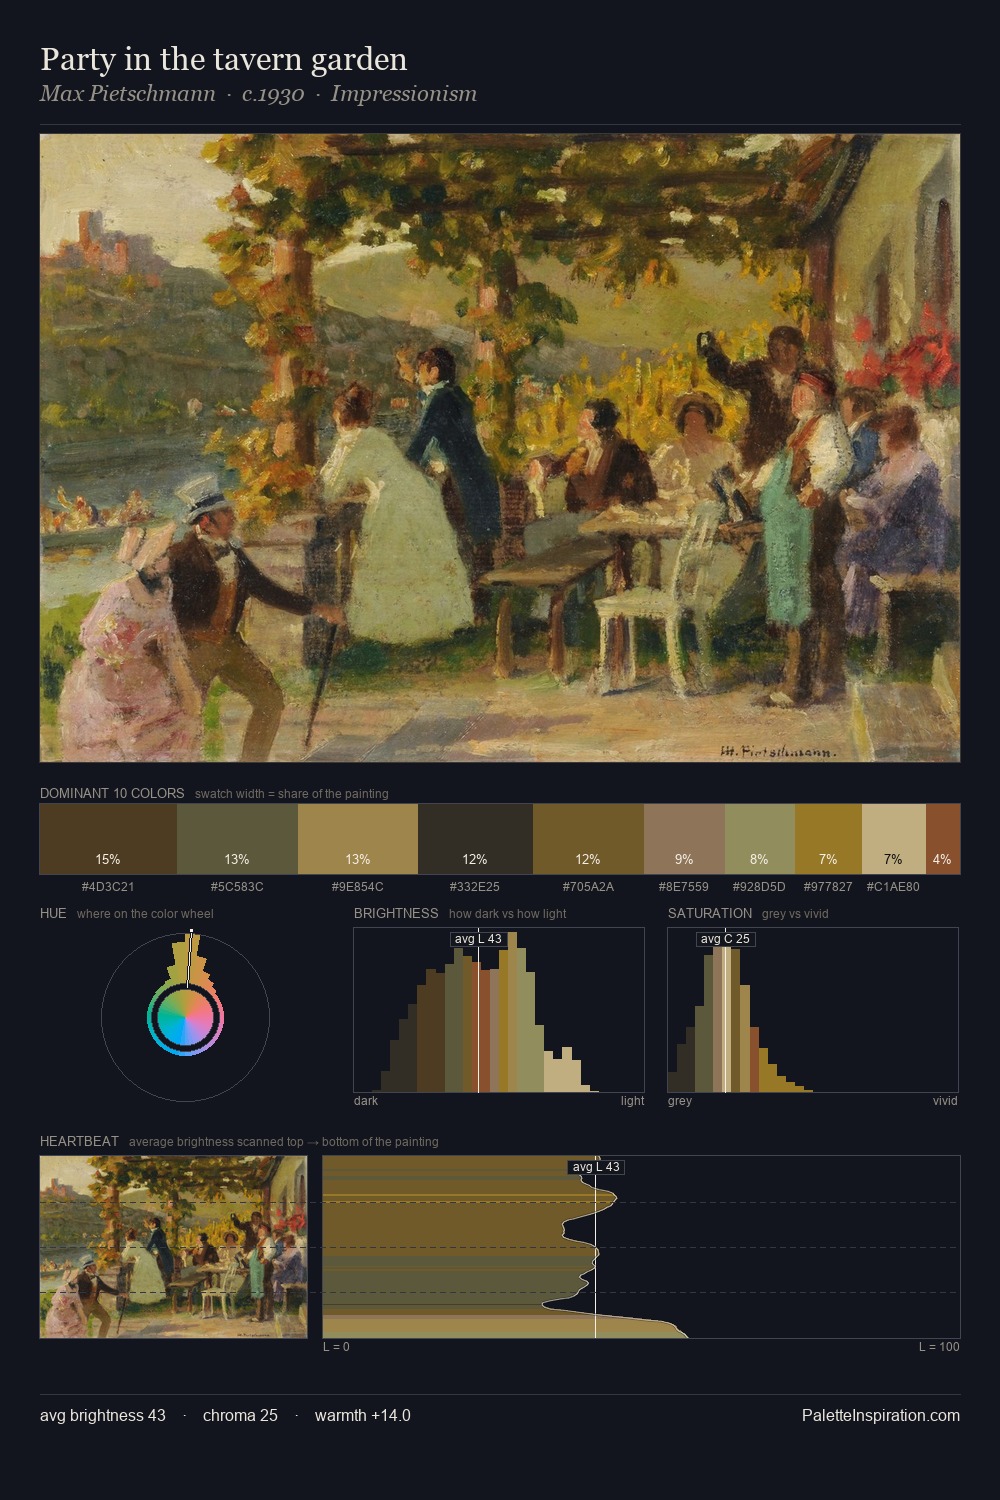Click the "avg L 43" tag in Brightness histogram
This screenshot has height=1500, width=1000.
[478, 939]
